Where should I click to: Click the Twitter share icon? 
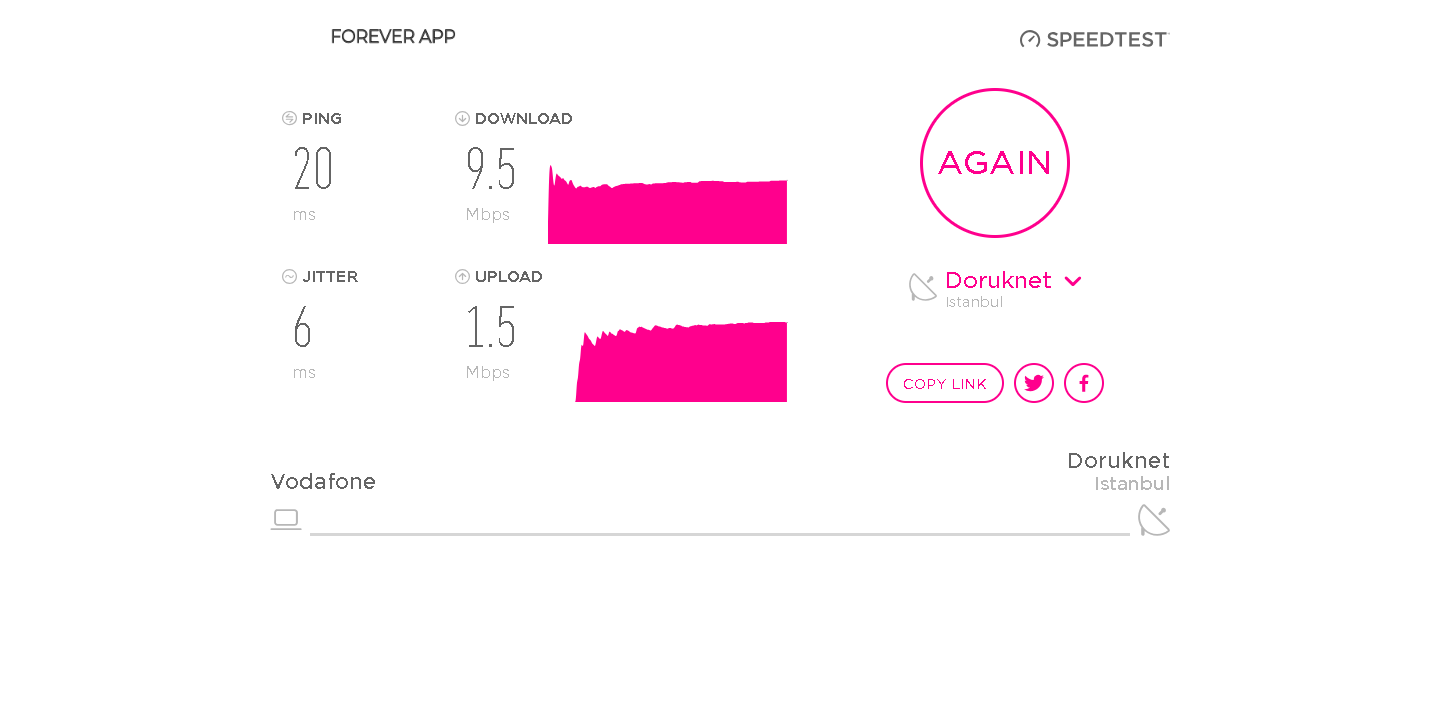(1034, 383)
